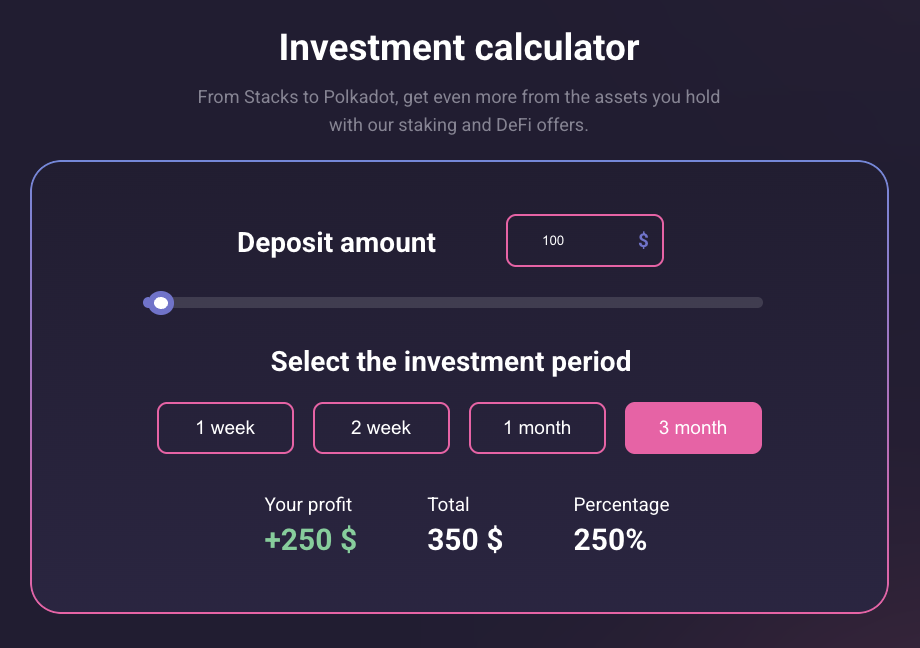920x648 pixels.
Task: Click the middle of the deposit slider track
Action: coord(455,303)
